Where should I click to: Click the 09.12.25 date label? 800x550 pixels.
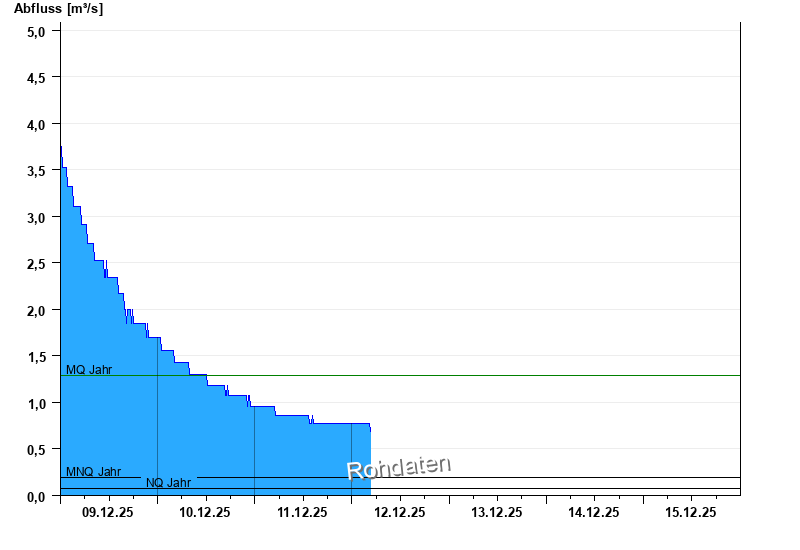[108, 512]
